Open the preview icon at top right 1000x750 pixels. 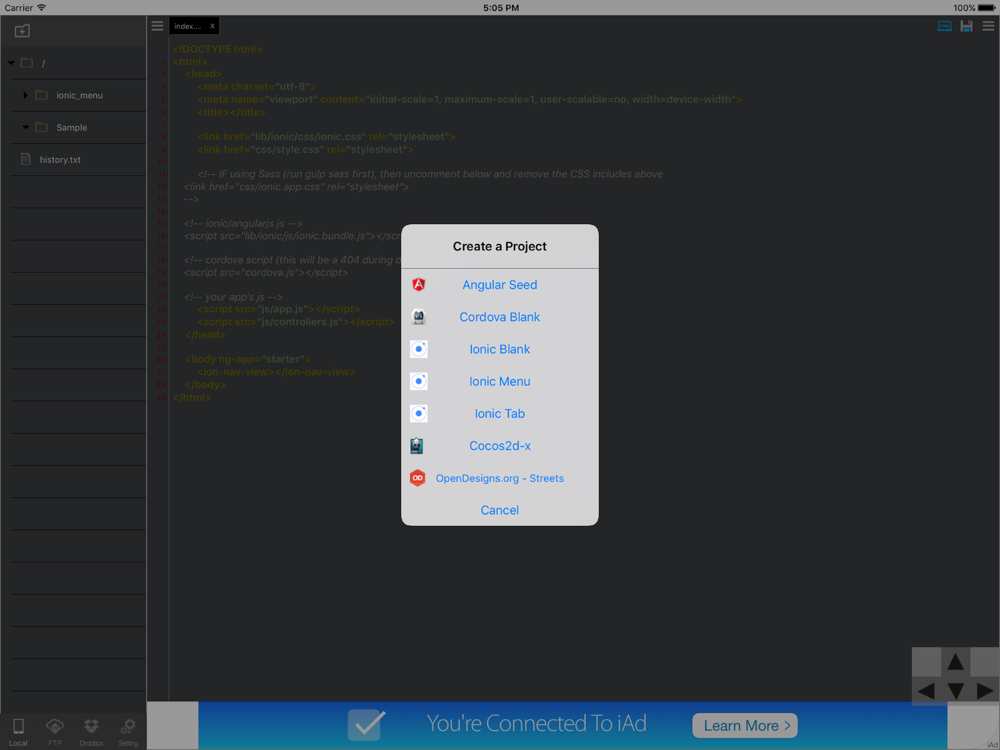(x=945, y=26)
